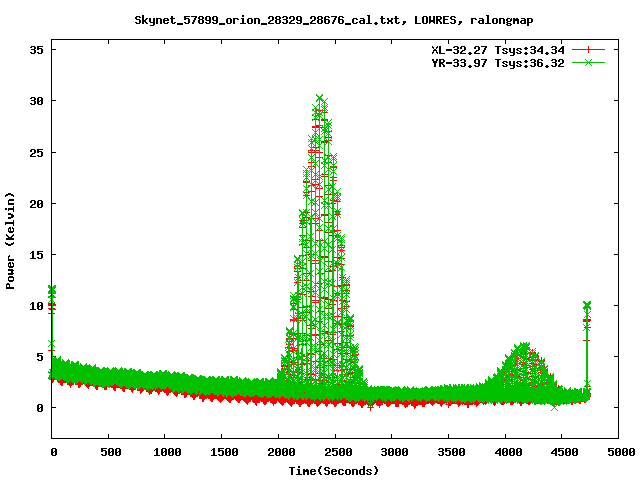Click the plot title Skynet_57899_orion cal.txt
Screen dimensions: 640x480
click(x=333, y=20)
